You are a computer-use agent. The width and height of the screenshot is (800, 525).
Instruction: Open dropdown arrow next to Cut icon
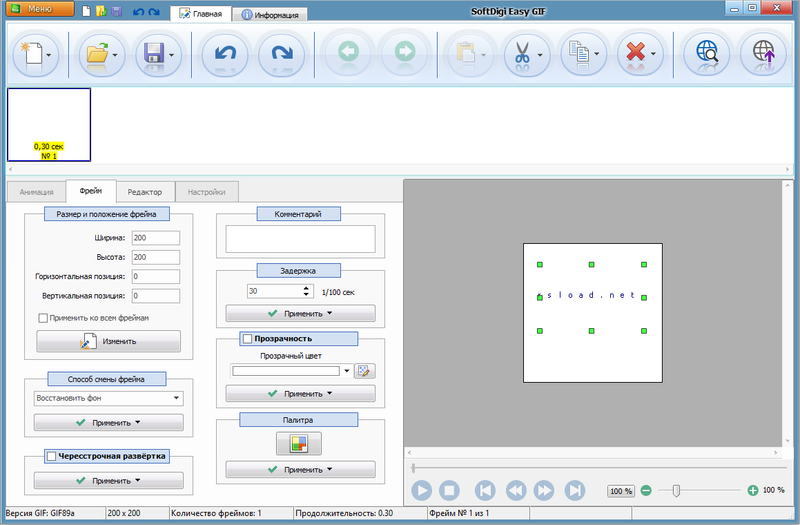pos(540,55)
